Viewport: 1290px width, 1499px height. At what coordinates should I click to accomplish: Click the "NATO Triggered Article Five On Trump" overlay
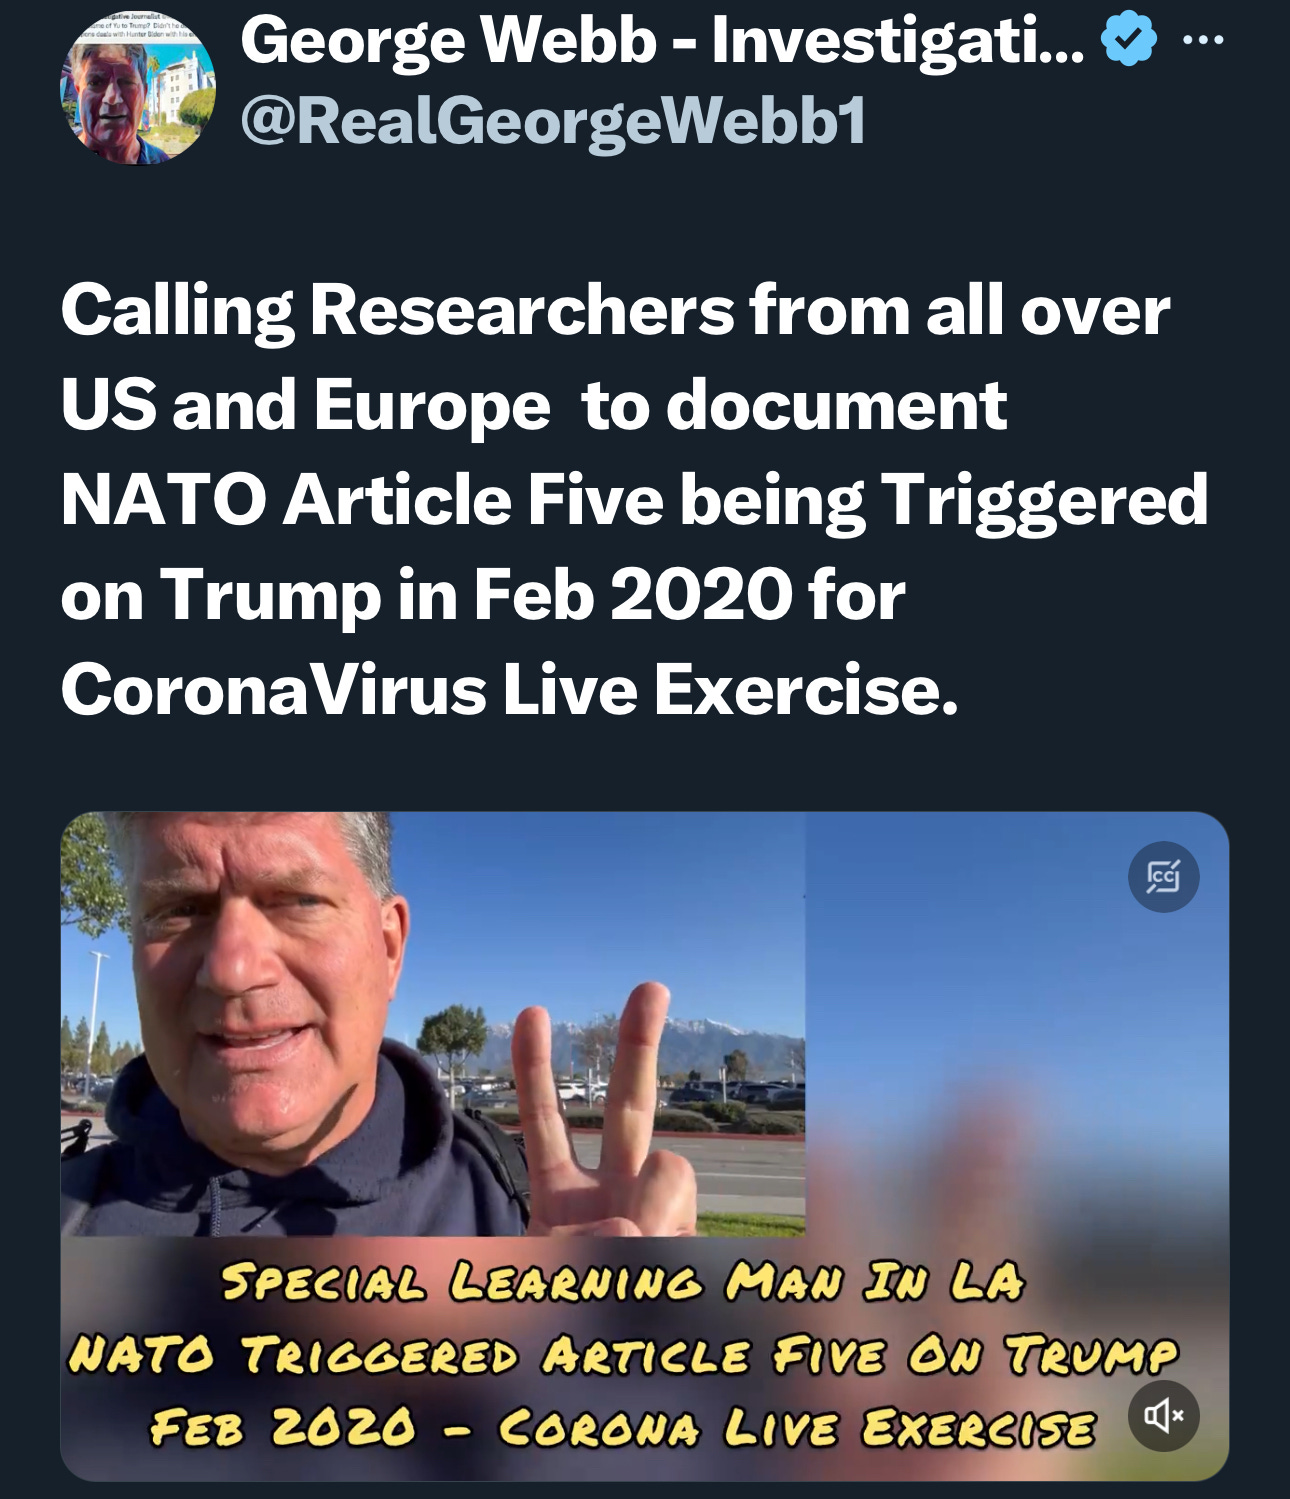(x=622, y=1355)
